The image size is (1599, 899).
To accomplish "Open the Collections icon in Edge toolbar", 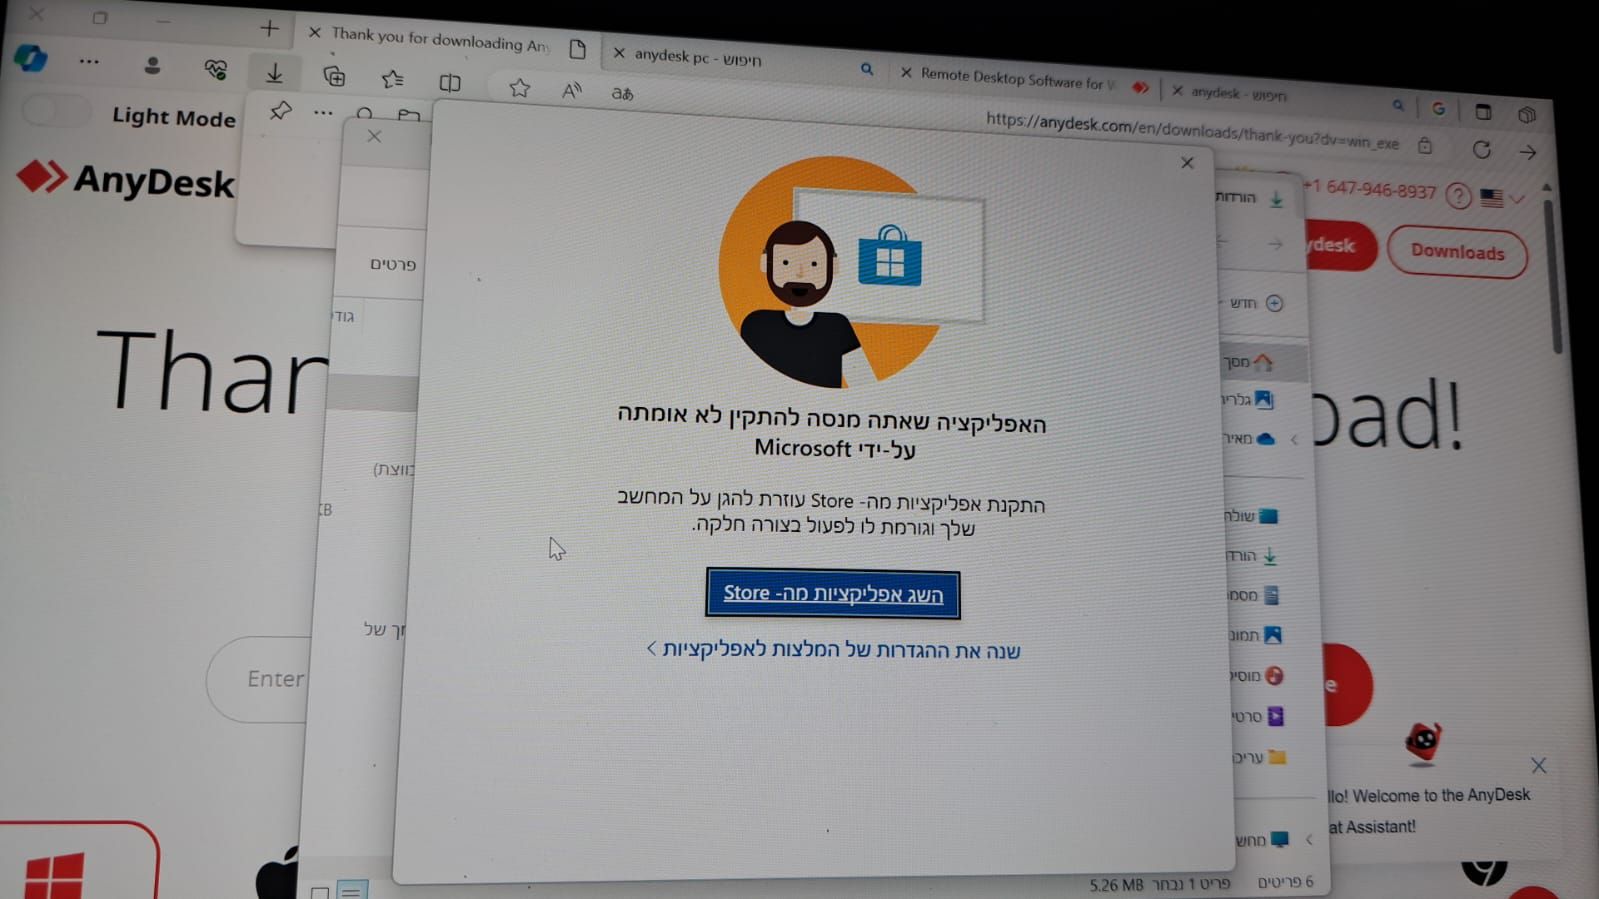I will point(334,76).
